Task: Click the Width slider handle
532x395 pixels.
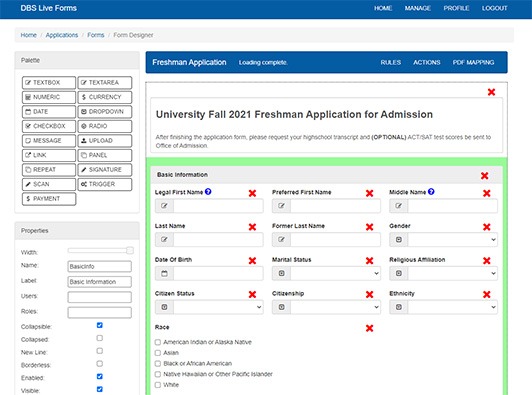Action: (130, 250)
